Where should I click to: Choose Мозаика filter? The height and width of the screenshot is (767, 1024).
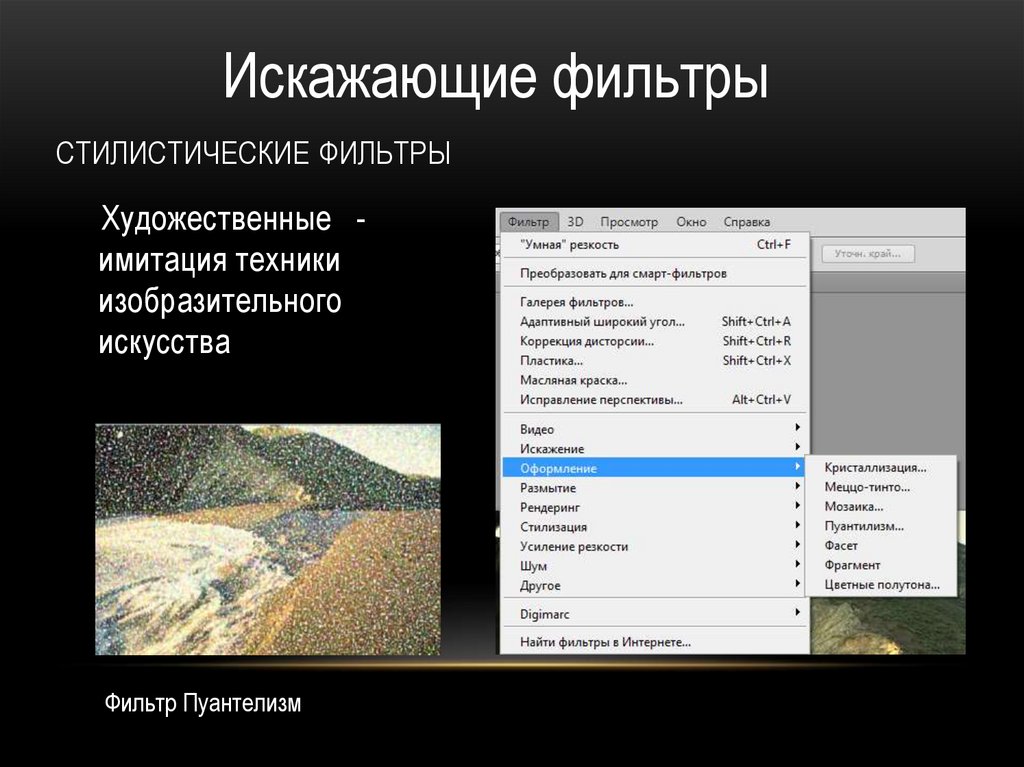[881, 507]
